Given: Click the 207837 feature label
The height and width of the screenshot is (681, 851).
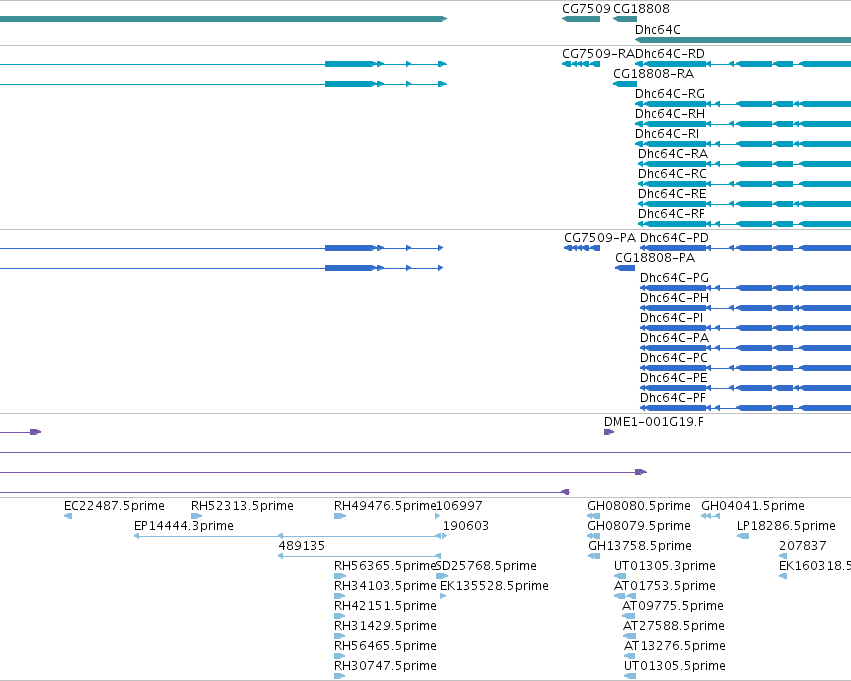Looking at the screenshot, I should point(803,546).
